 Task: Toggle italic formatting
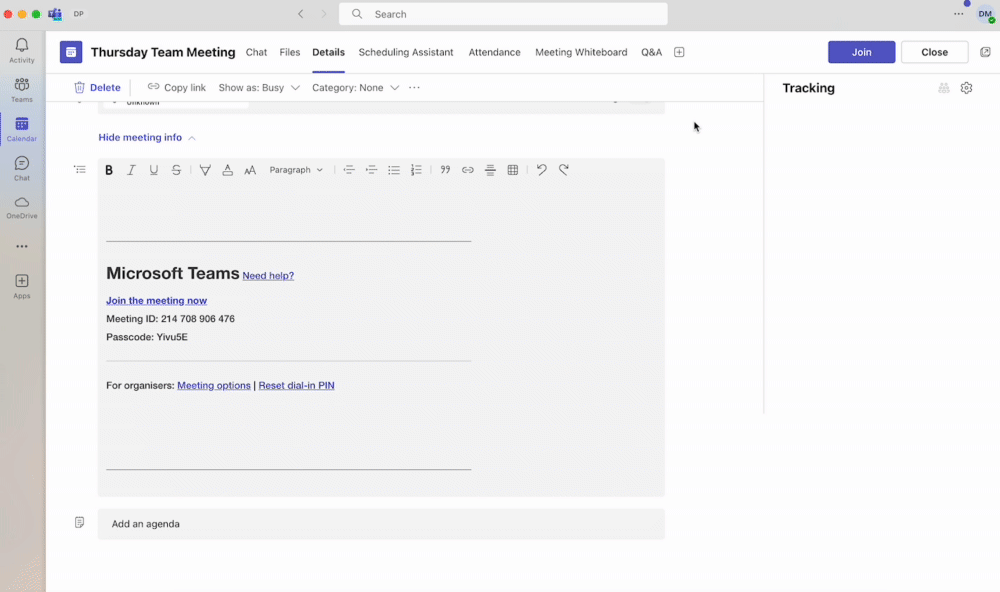(131, 170)
